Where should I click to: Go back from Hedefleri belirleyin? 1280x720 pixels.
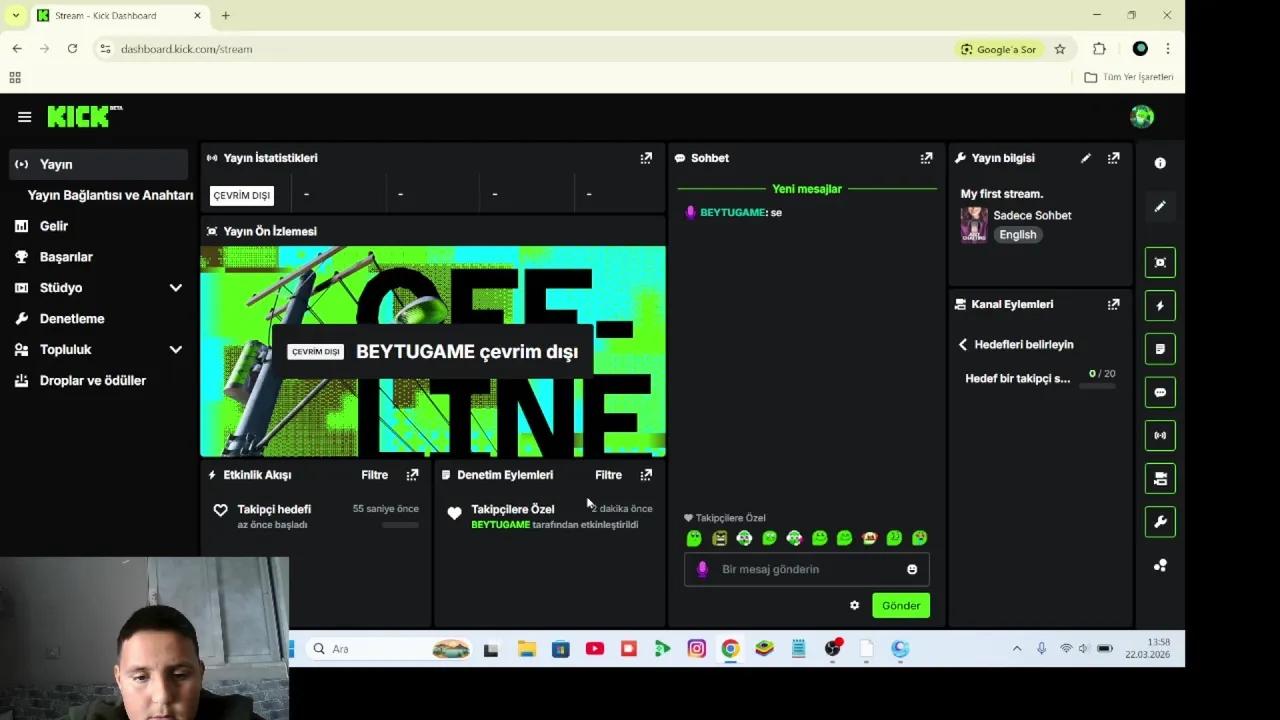[963, 344]
